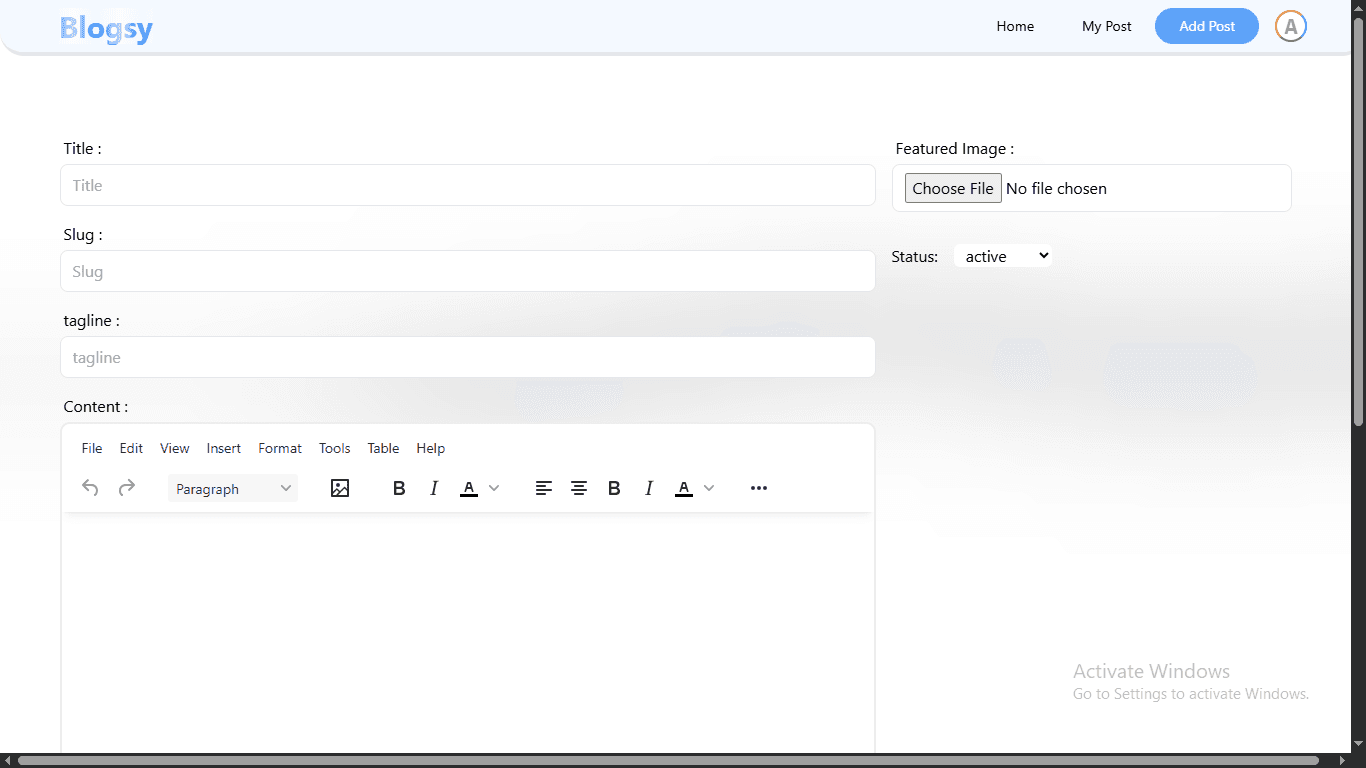Click the profile avatar icon
Screen dimensions: 1366x768
1290,26
